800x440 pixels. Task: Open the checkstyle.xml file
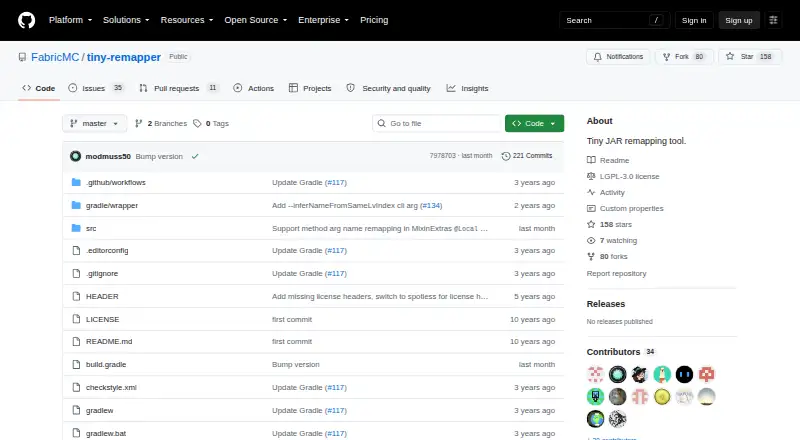click(111, 387)
